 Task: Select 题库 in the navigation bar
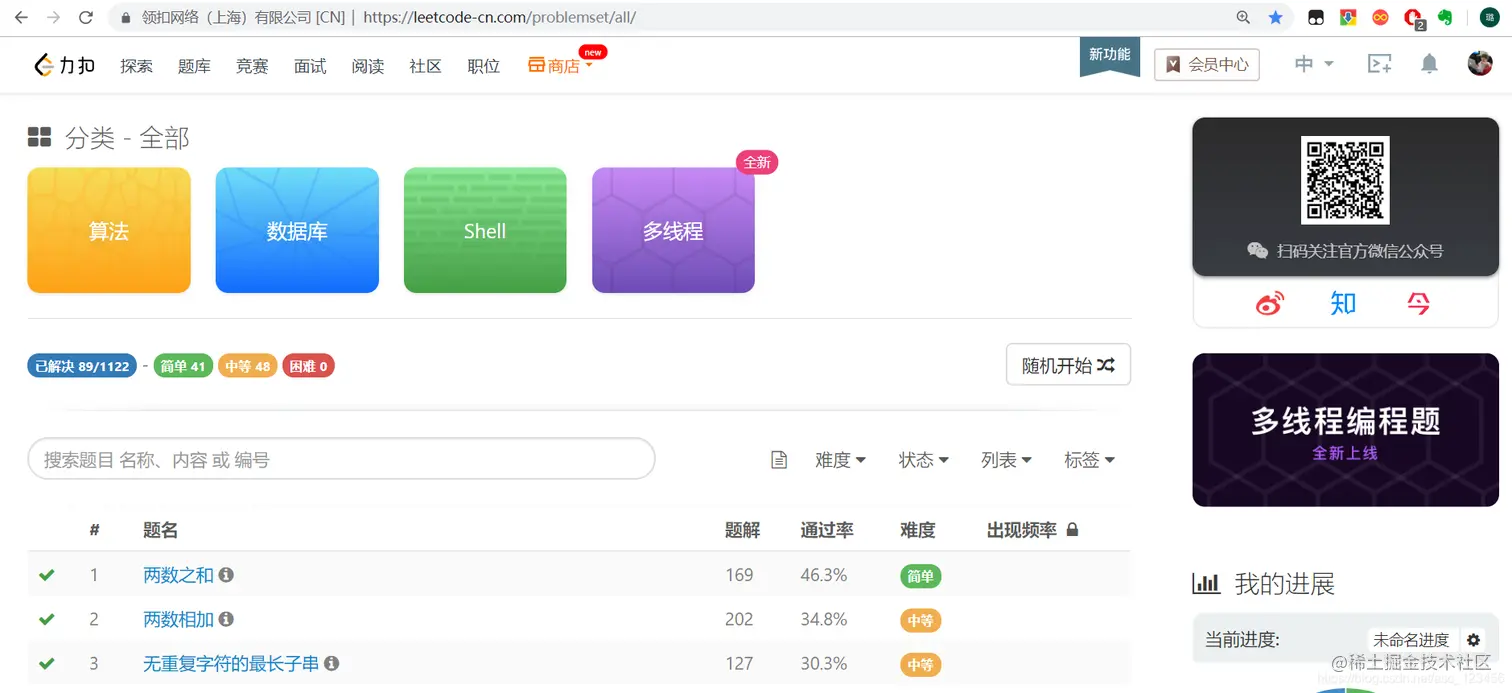(x=194, y=65)
